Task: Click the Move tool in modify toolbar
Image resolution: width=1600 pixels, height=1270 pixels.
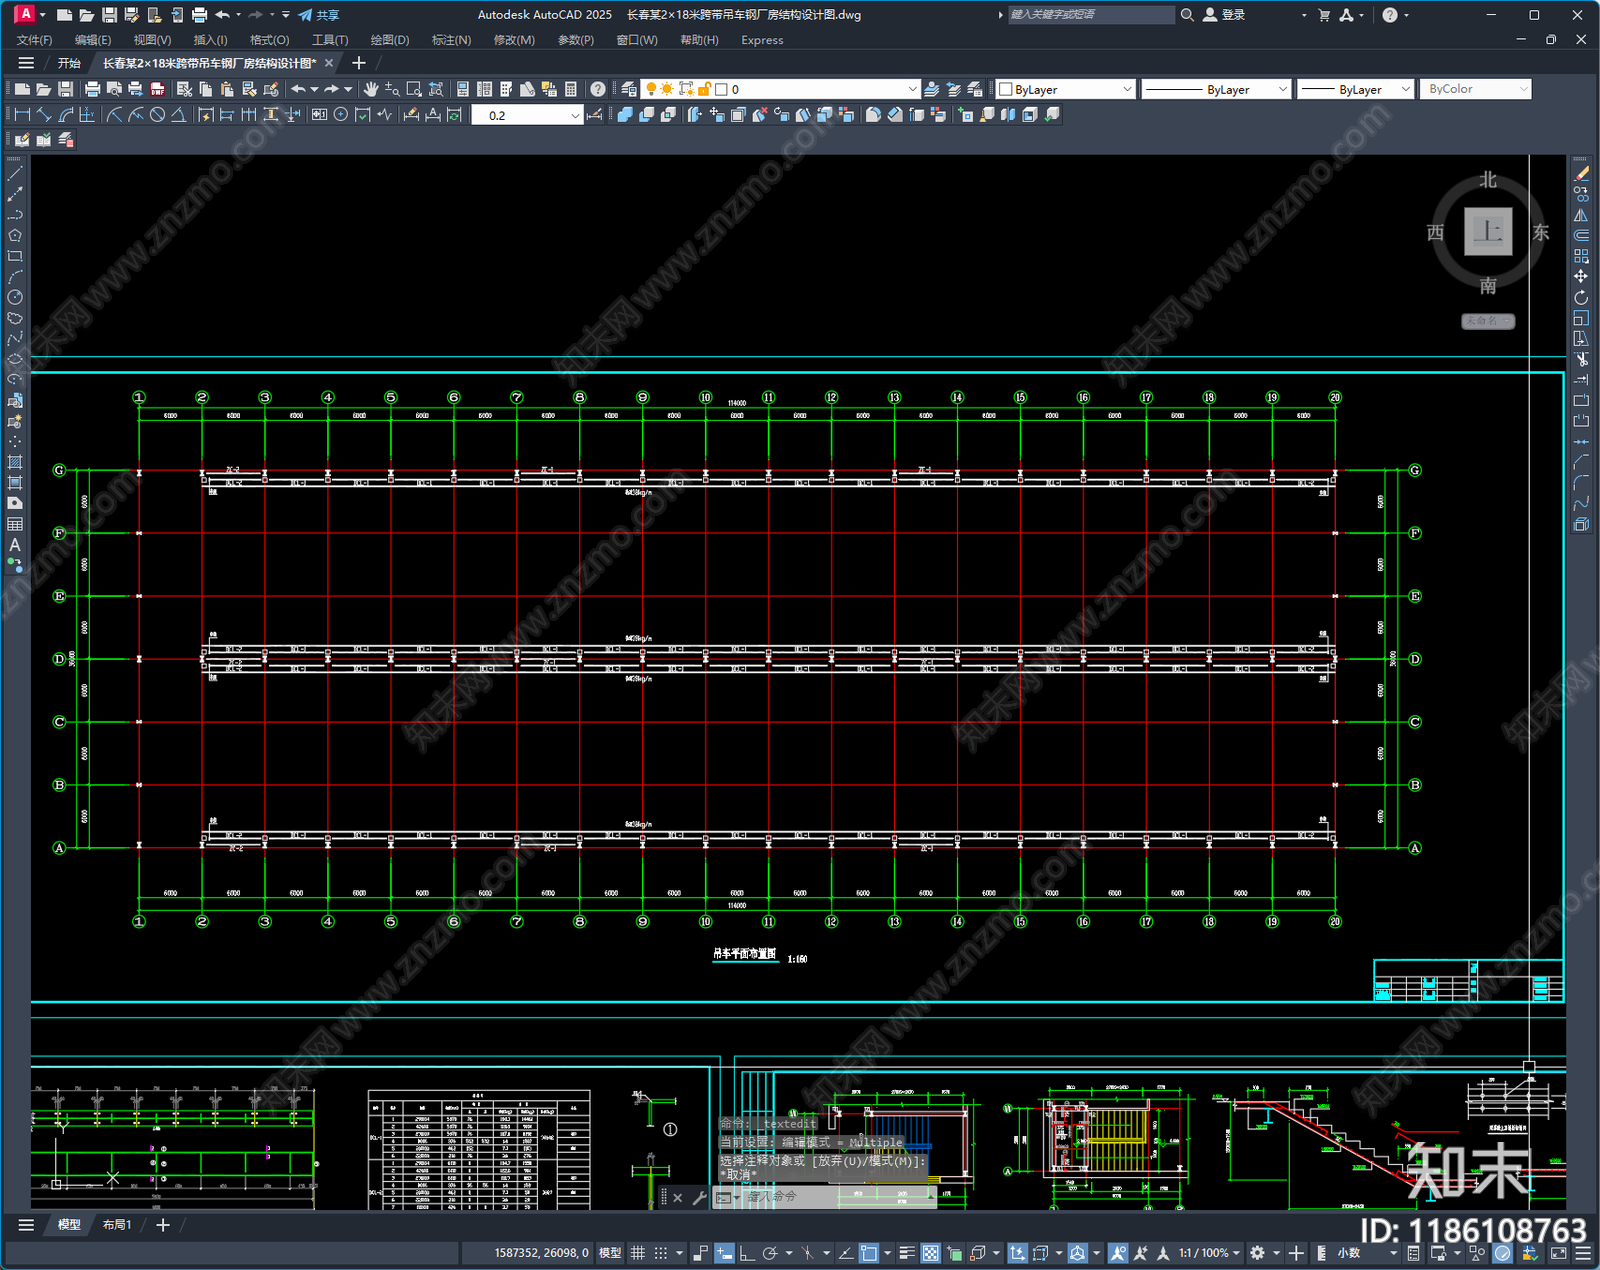Action: coord(1581,276)
